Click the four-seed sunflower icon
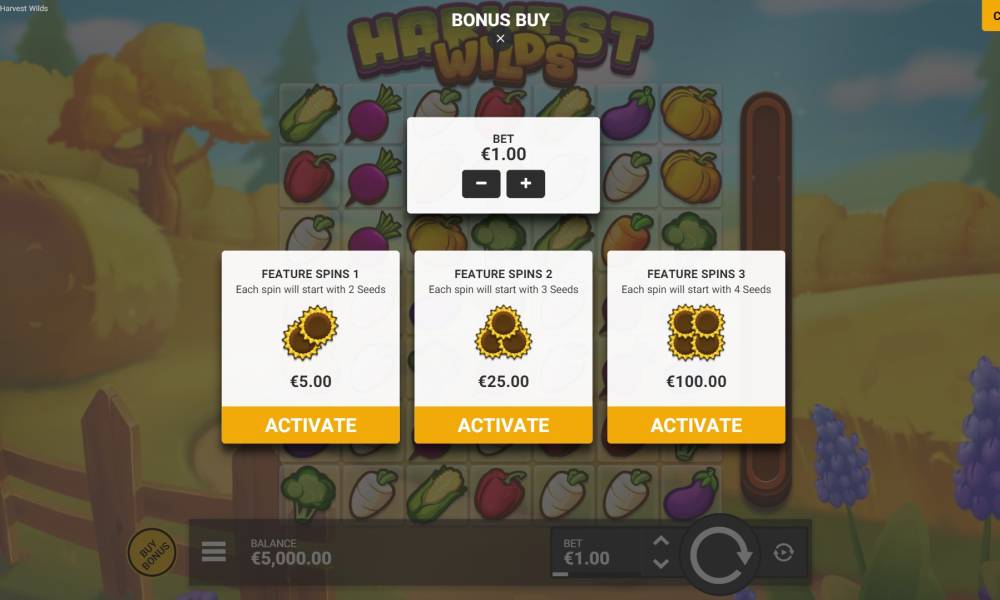This screenshot has width=1000, height=600. click(x=696, y=332)
